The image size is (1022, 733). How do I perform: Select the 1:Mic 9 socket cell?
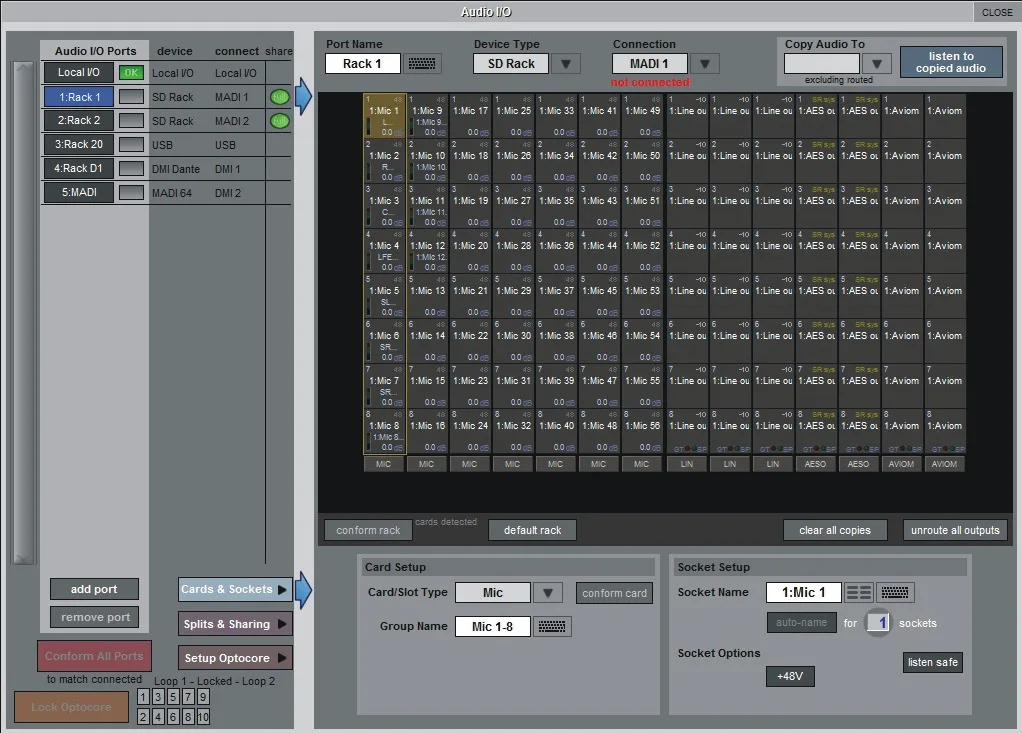(x=428, y=116)
